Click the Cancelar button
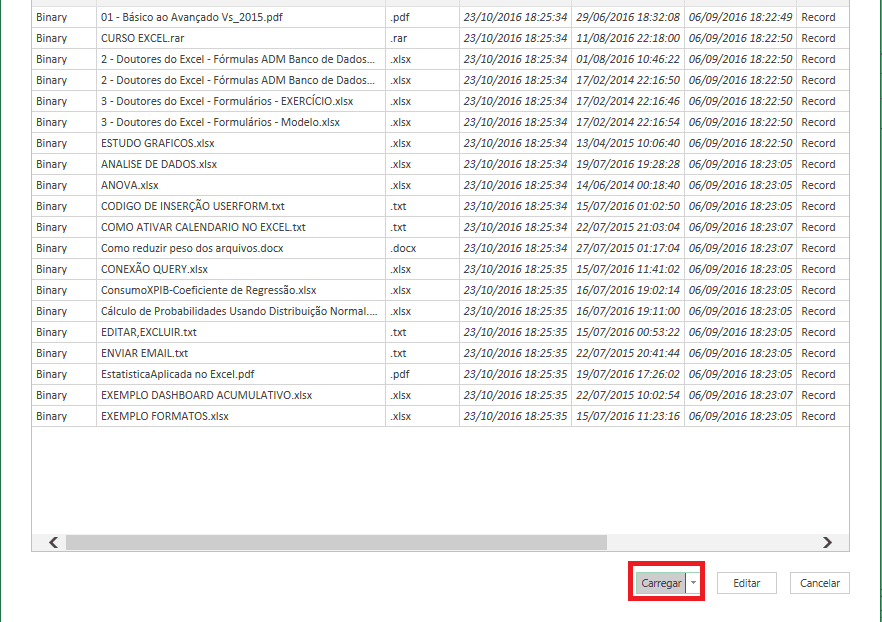882x622 pixels. tap(820, 583)
